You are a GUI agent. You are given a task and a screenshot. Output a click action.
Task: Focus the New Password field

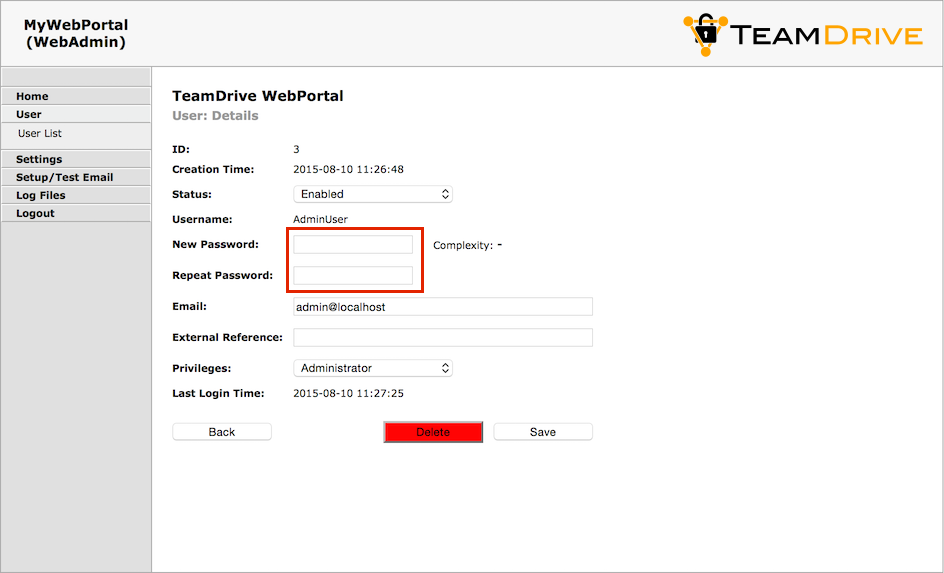tap(353, 244)
